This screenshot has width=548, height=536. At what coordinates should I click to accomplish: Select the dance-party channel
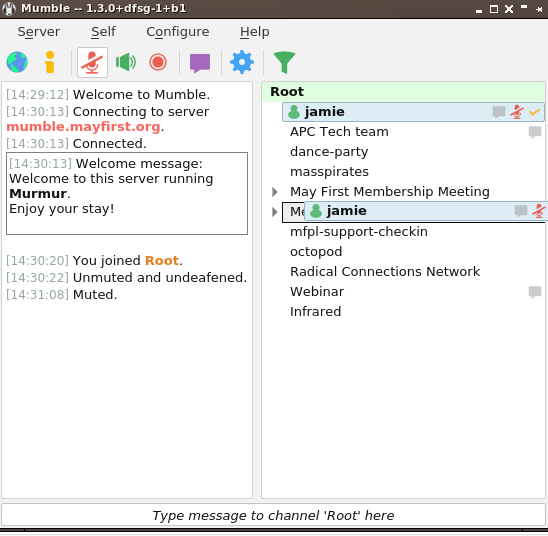point(329,152)
